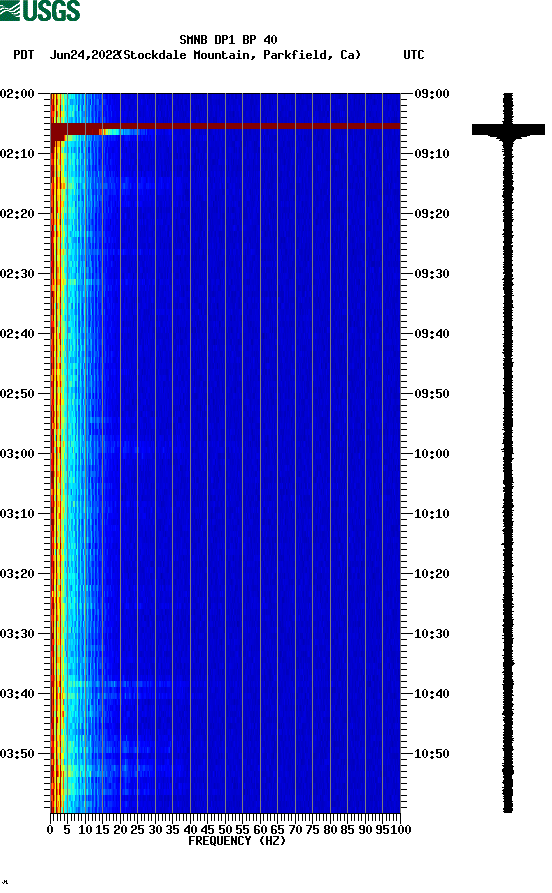The image size is (552, 893).
Task: Click the 10:00 UTC time label
Action: click(432, 454)
